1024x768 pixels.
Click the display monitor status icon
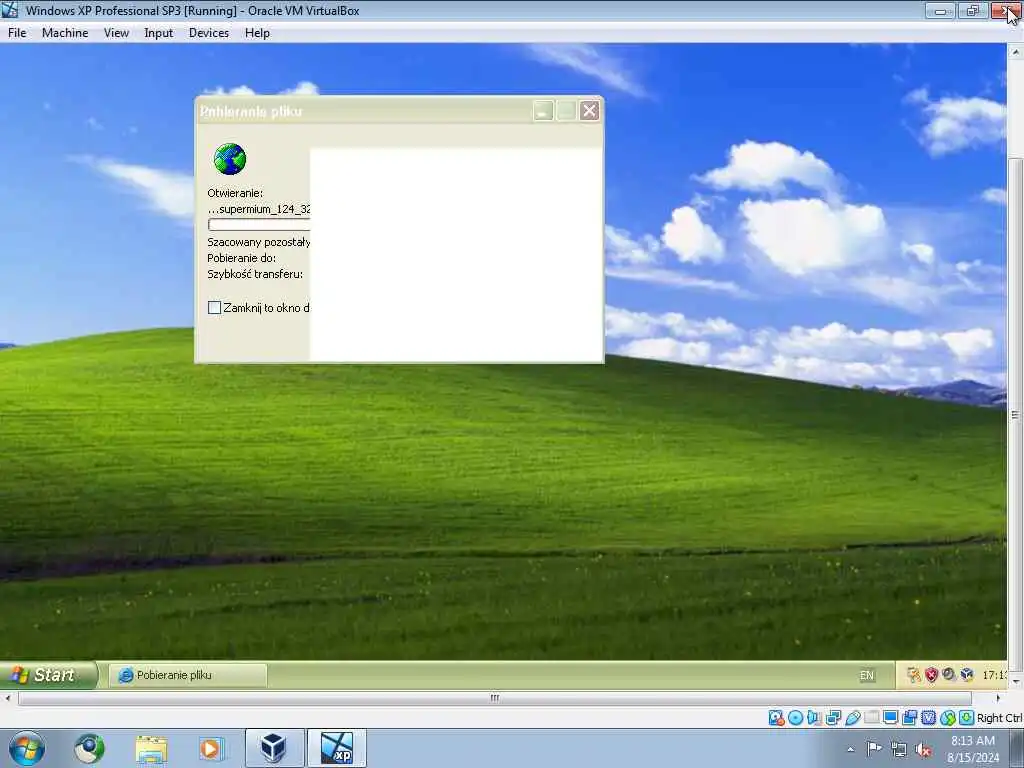pos(890,718)
